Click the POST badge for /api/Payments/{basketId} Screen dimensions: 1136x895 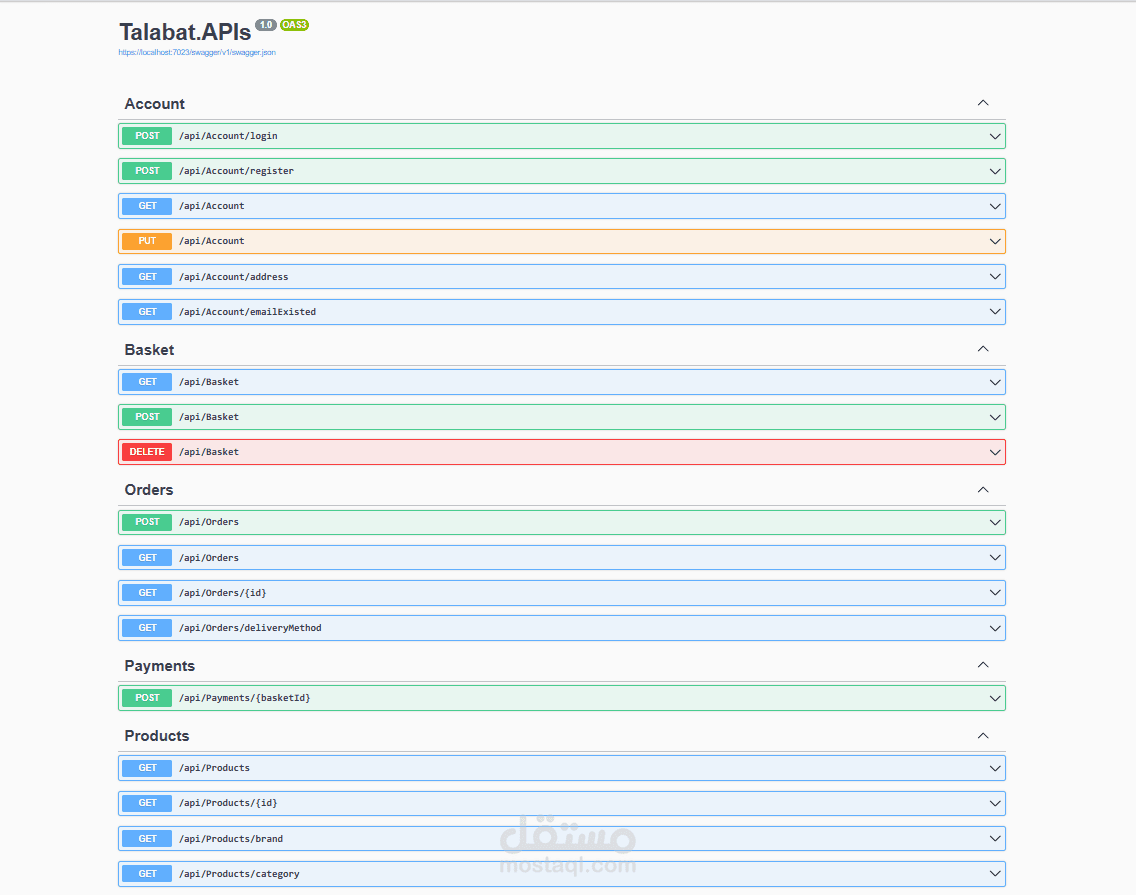[x=147, y=698]
